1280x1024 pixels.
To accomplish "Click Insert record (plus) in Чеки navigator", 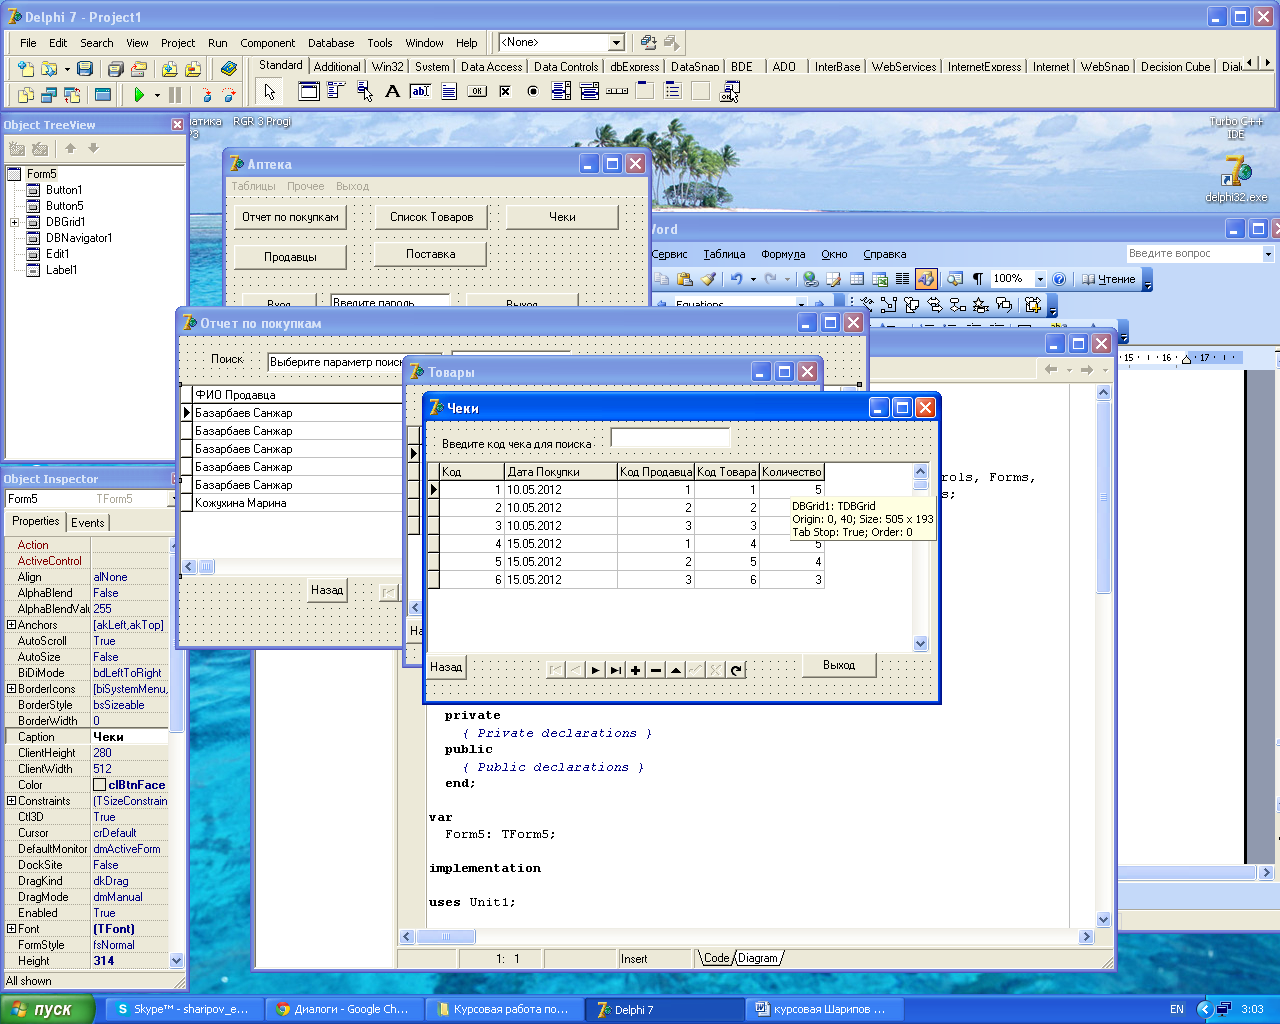I will [x=635, y=670].
